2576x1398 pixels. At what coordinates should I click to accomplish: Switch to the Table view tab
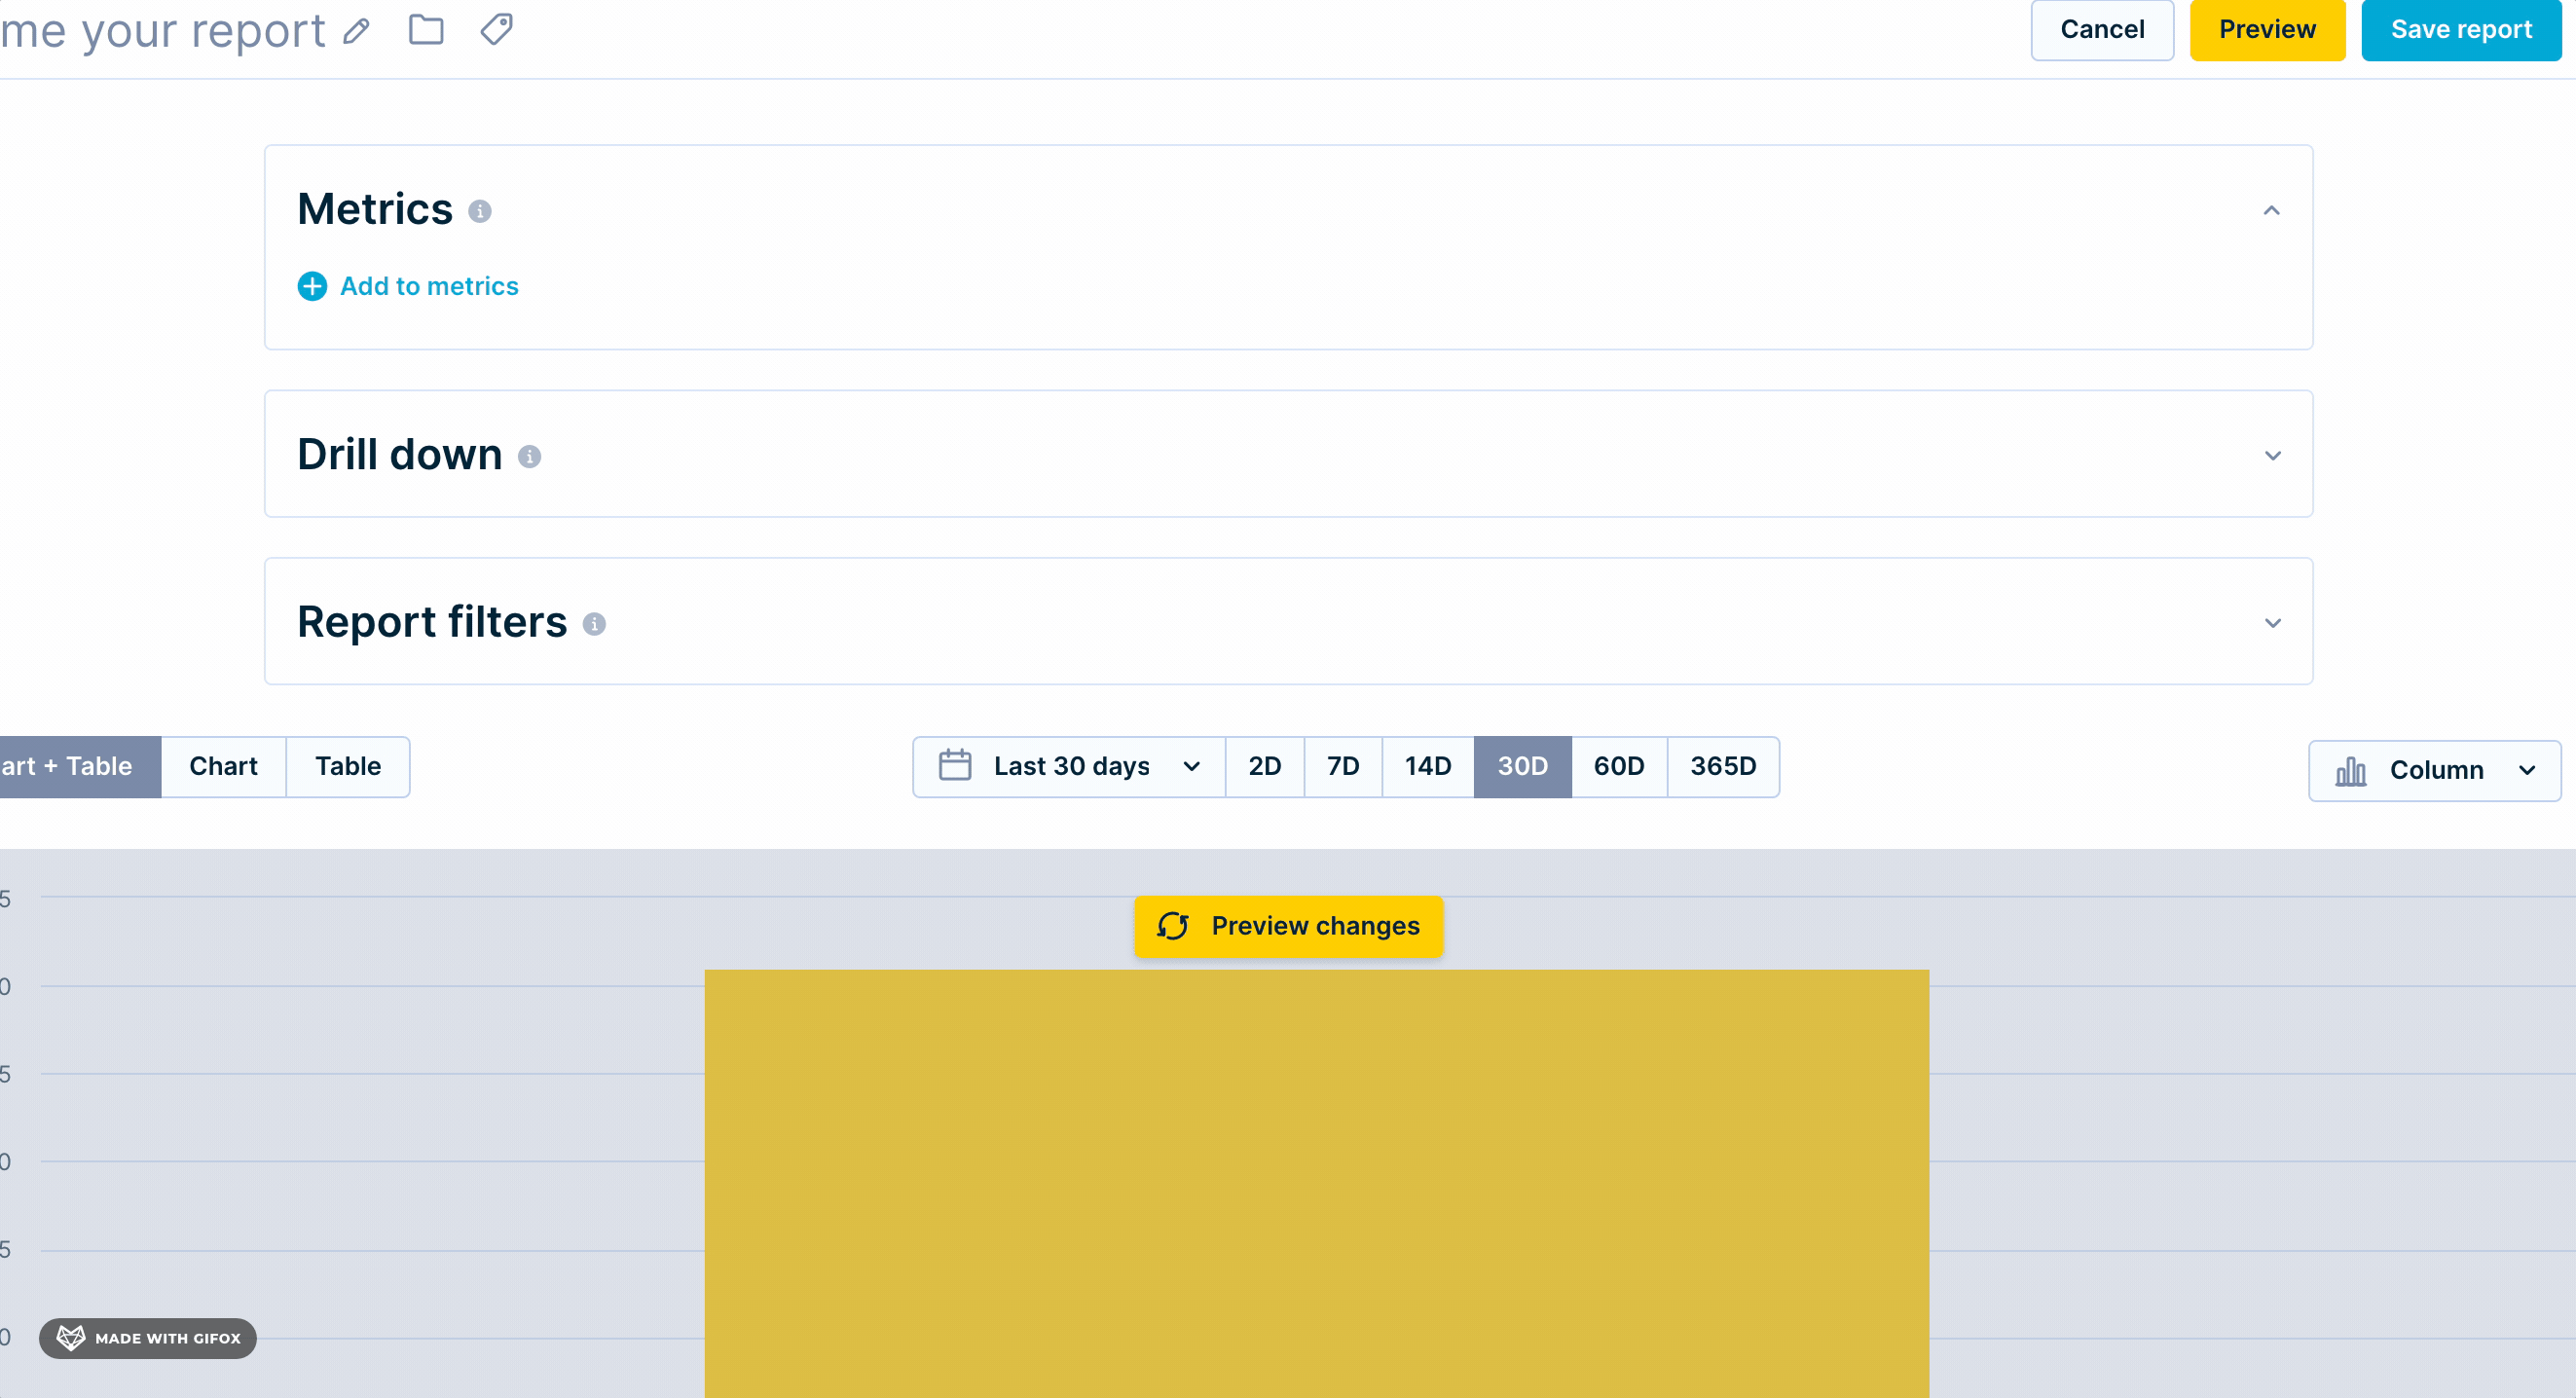pyautogui.click(x=348, y=767)
